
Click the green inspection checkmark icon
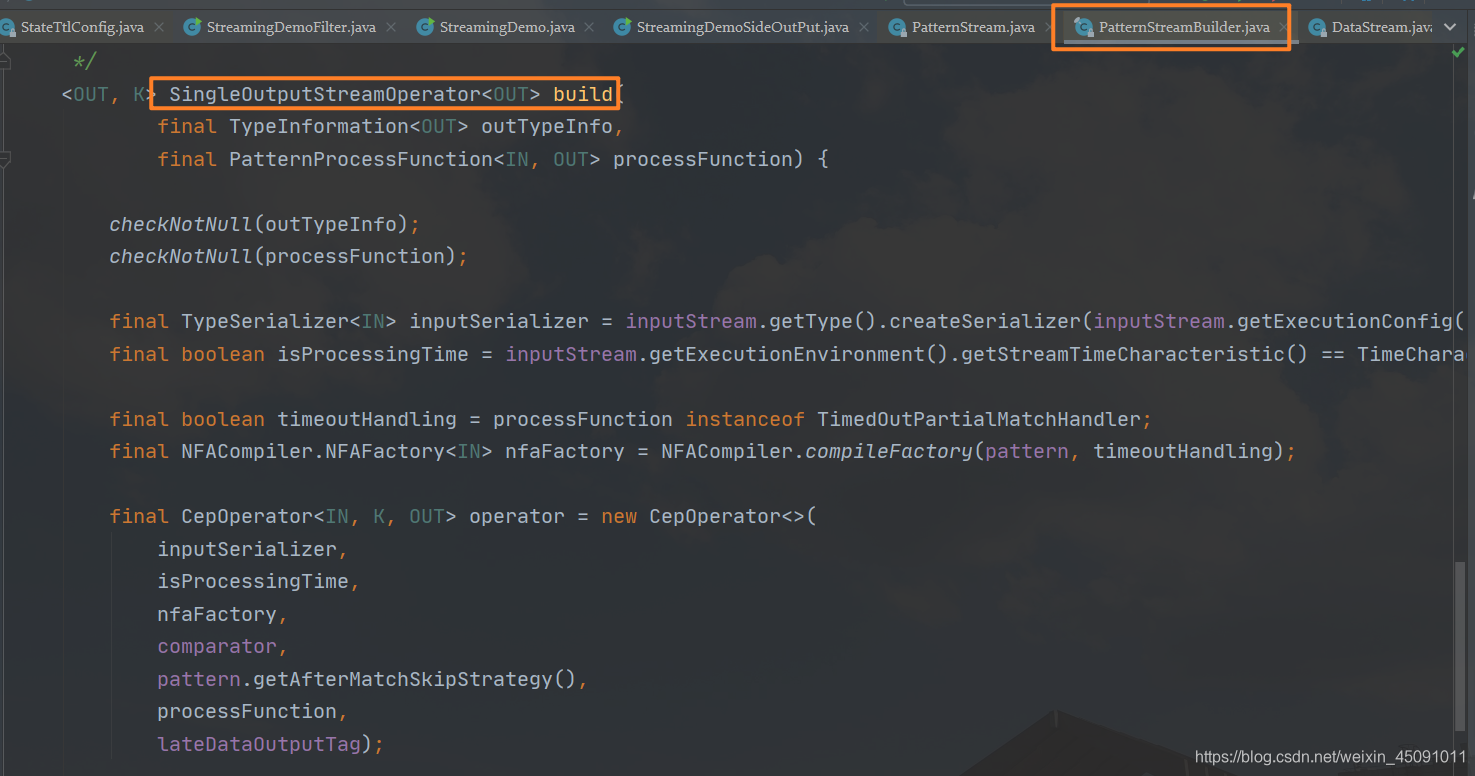pyautogui.click(x=1458, y=52)
